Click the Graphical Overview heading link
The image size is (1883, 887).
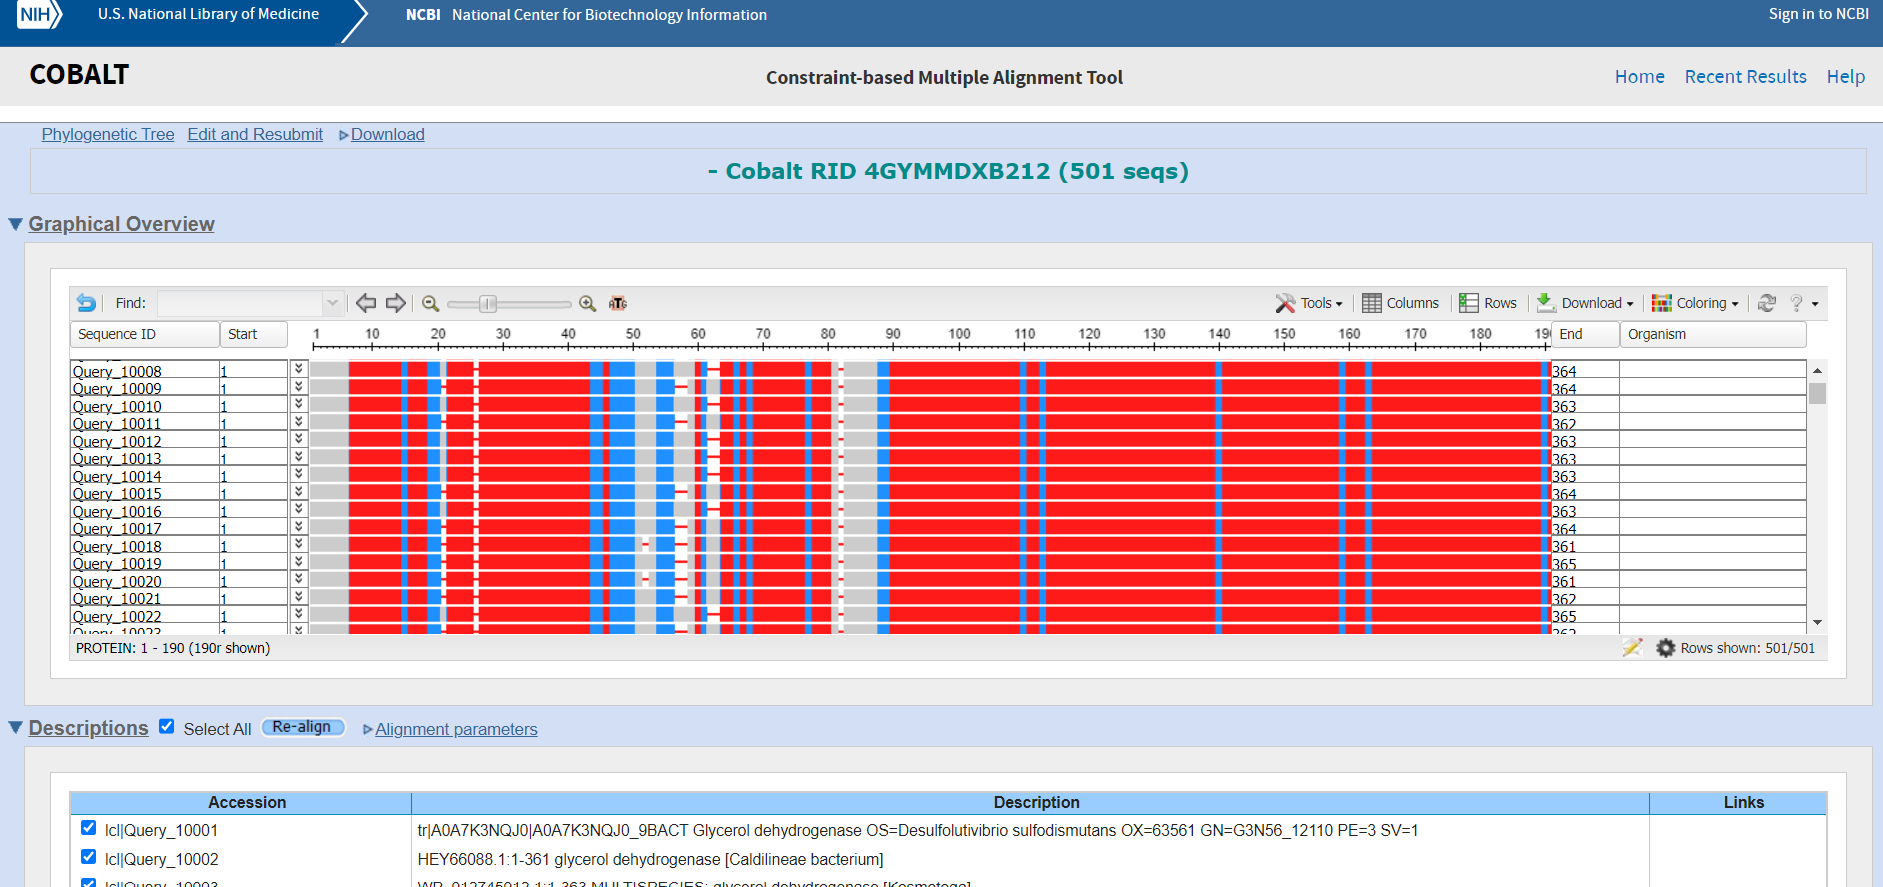point(121,224)
